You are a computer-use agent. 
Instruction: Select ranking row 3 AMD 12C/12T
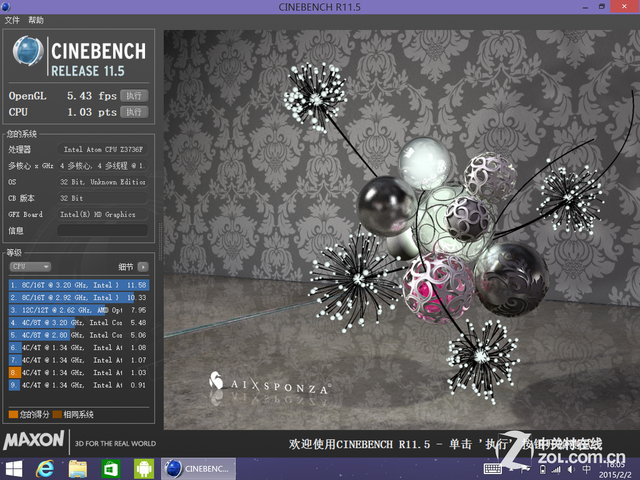pyautogui.click(x=79, y=310)
